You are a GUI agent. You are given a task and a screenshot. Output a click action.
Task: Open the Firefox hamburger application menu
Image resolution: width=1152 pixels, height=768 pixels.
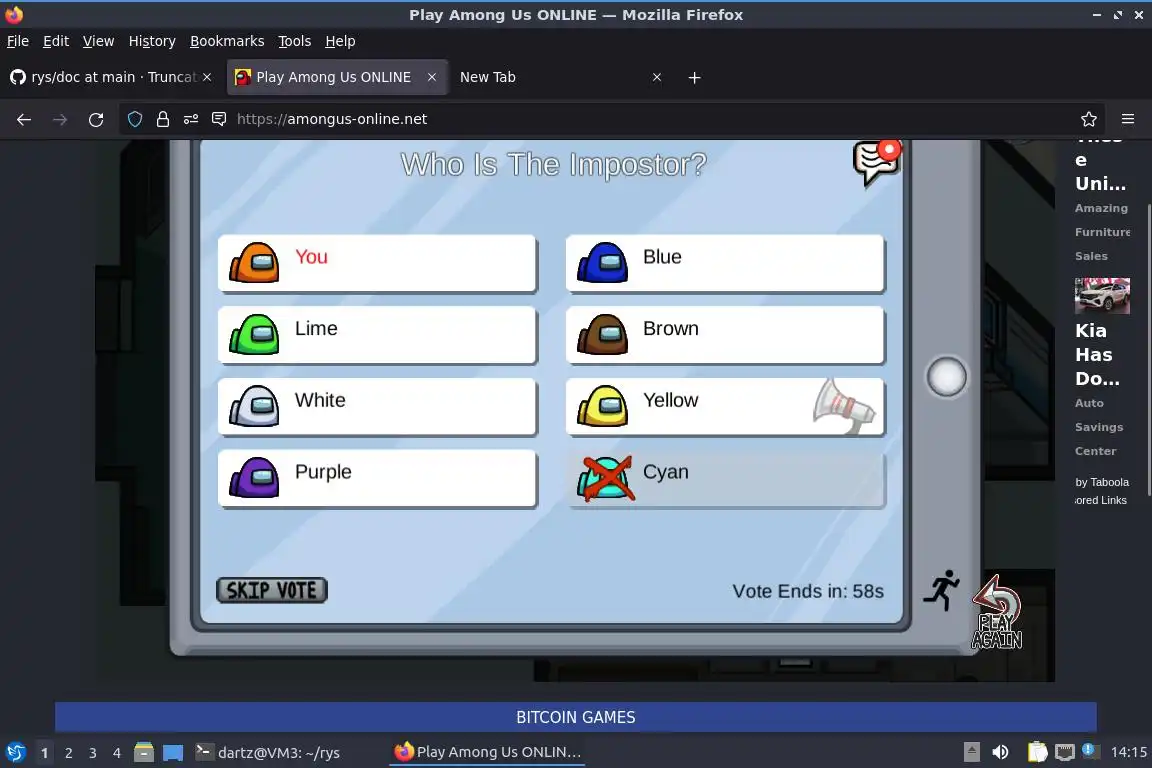[1128, 119]
